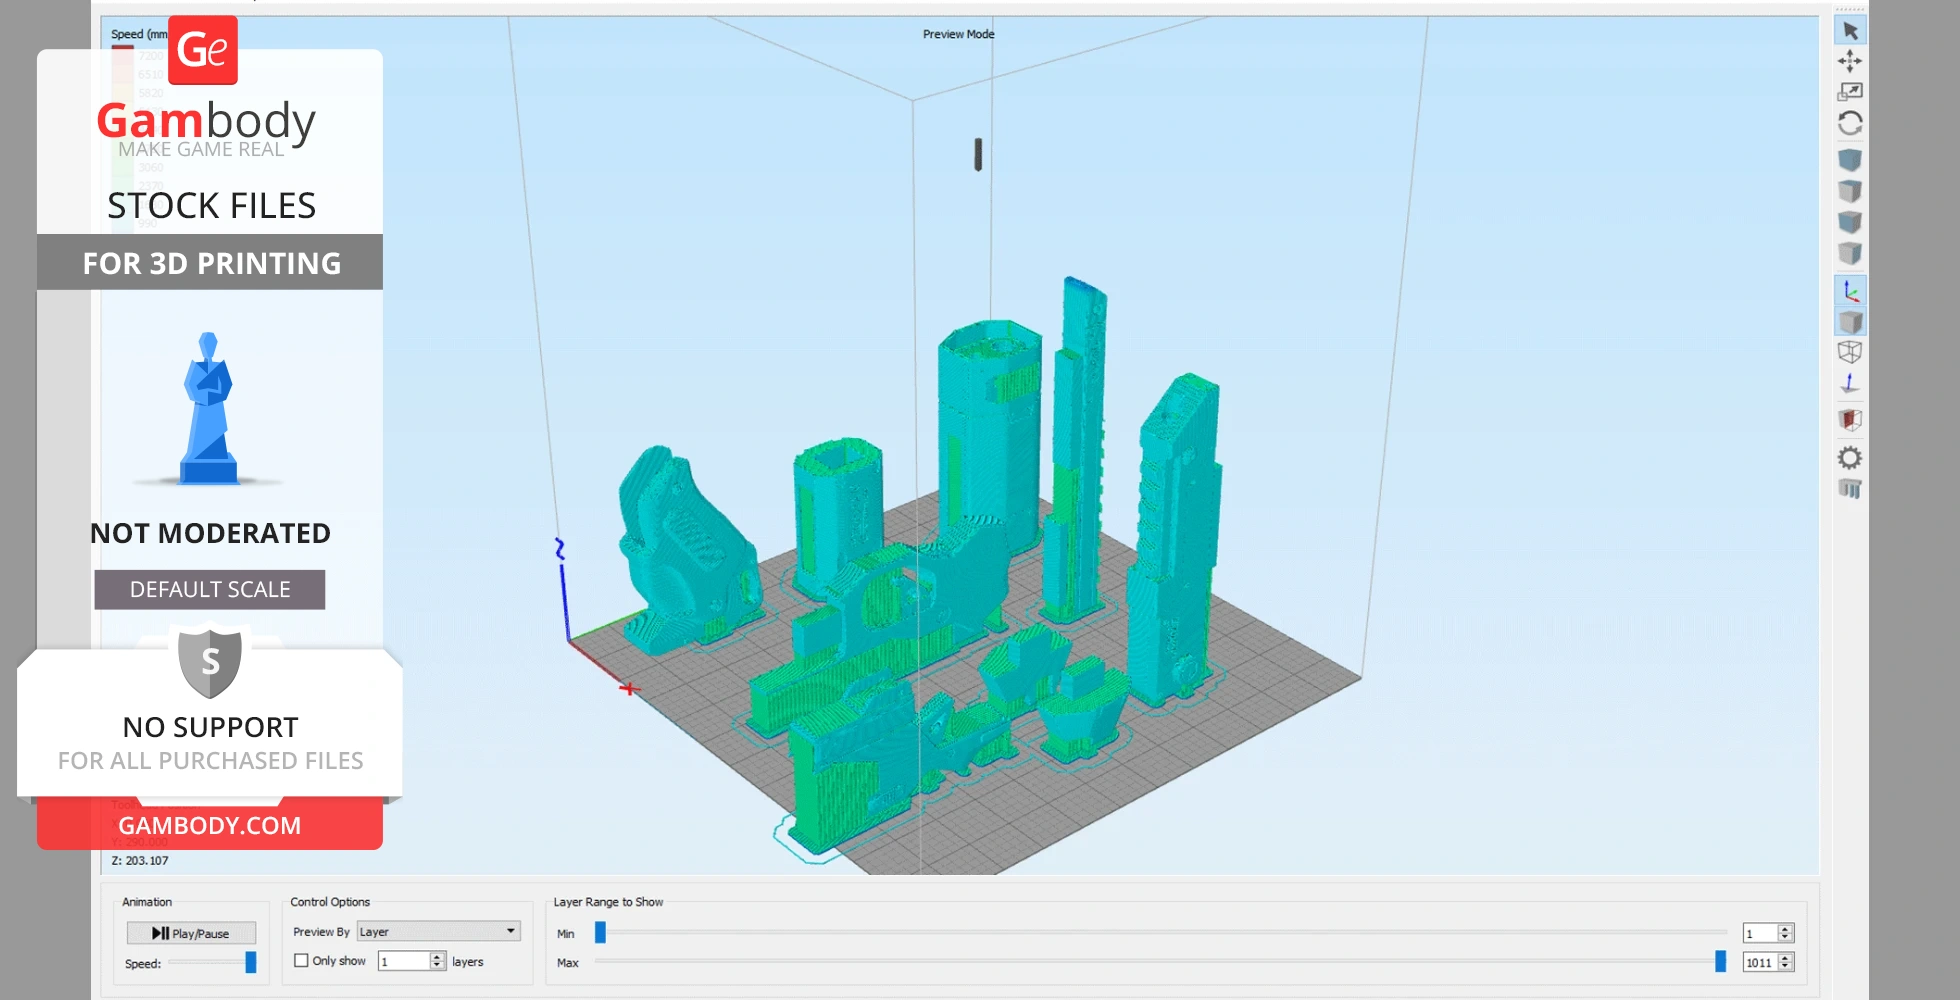Viewport: 1960px width, 1000px height.
Task: Toggle the wireframe cube display mode
Action: click(1851, 352)
